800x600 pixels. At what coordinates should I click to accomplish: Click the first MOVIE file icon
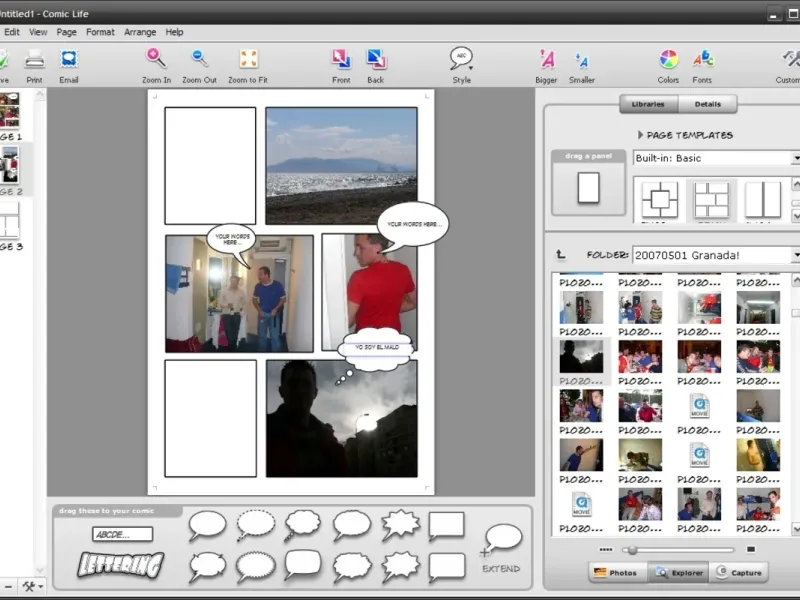point(699,406)
